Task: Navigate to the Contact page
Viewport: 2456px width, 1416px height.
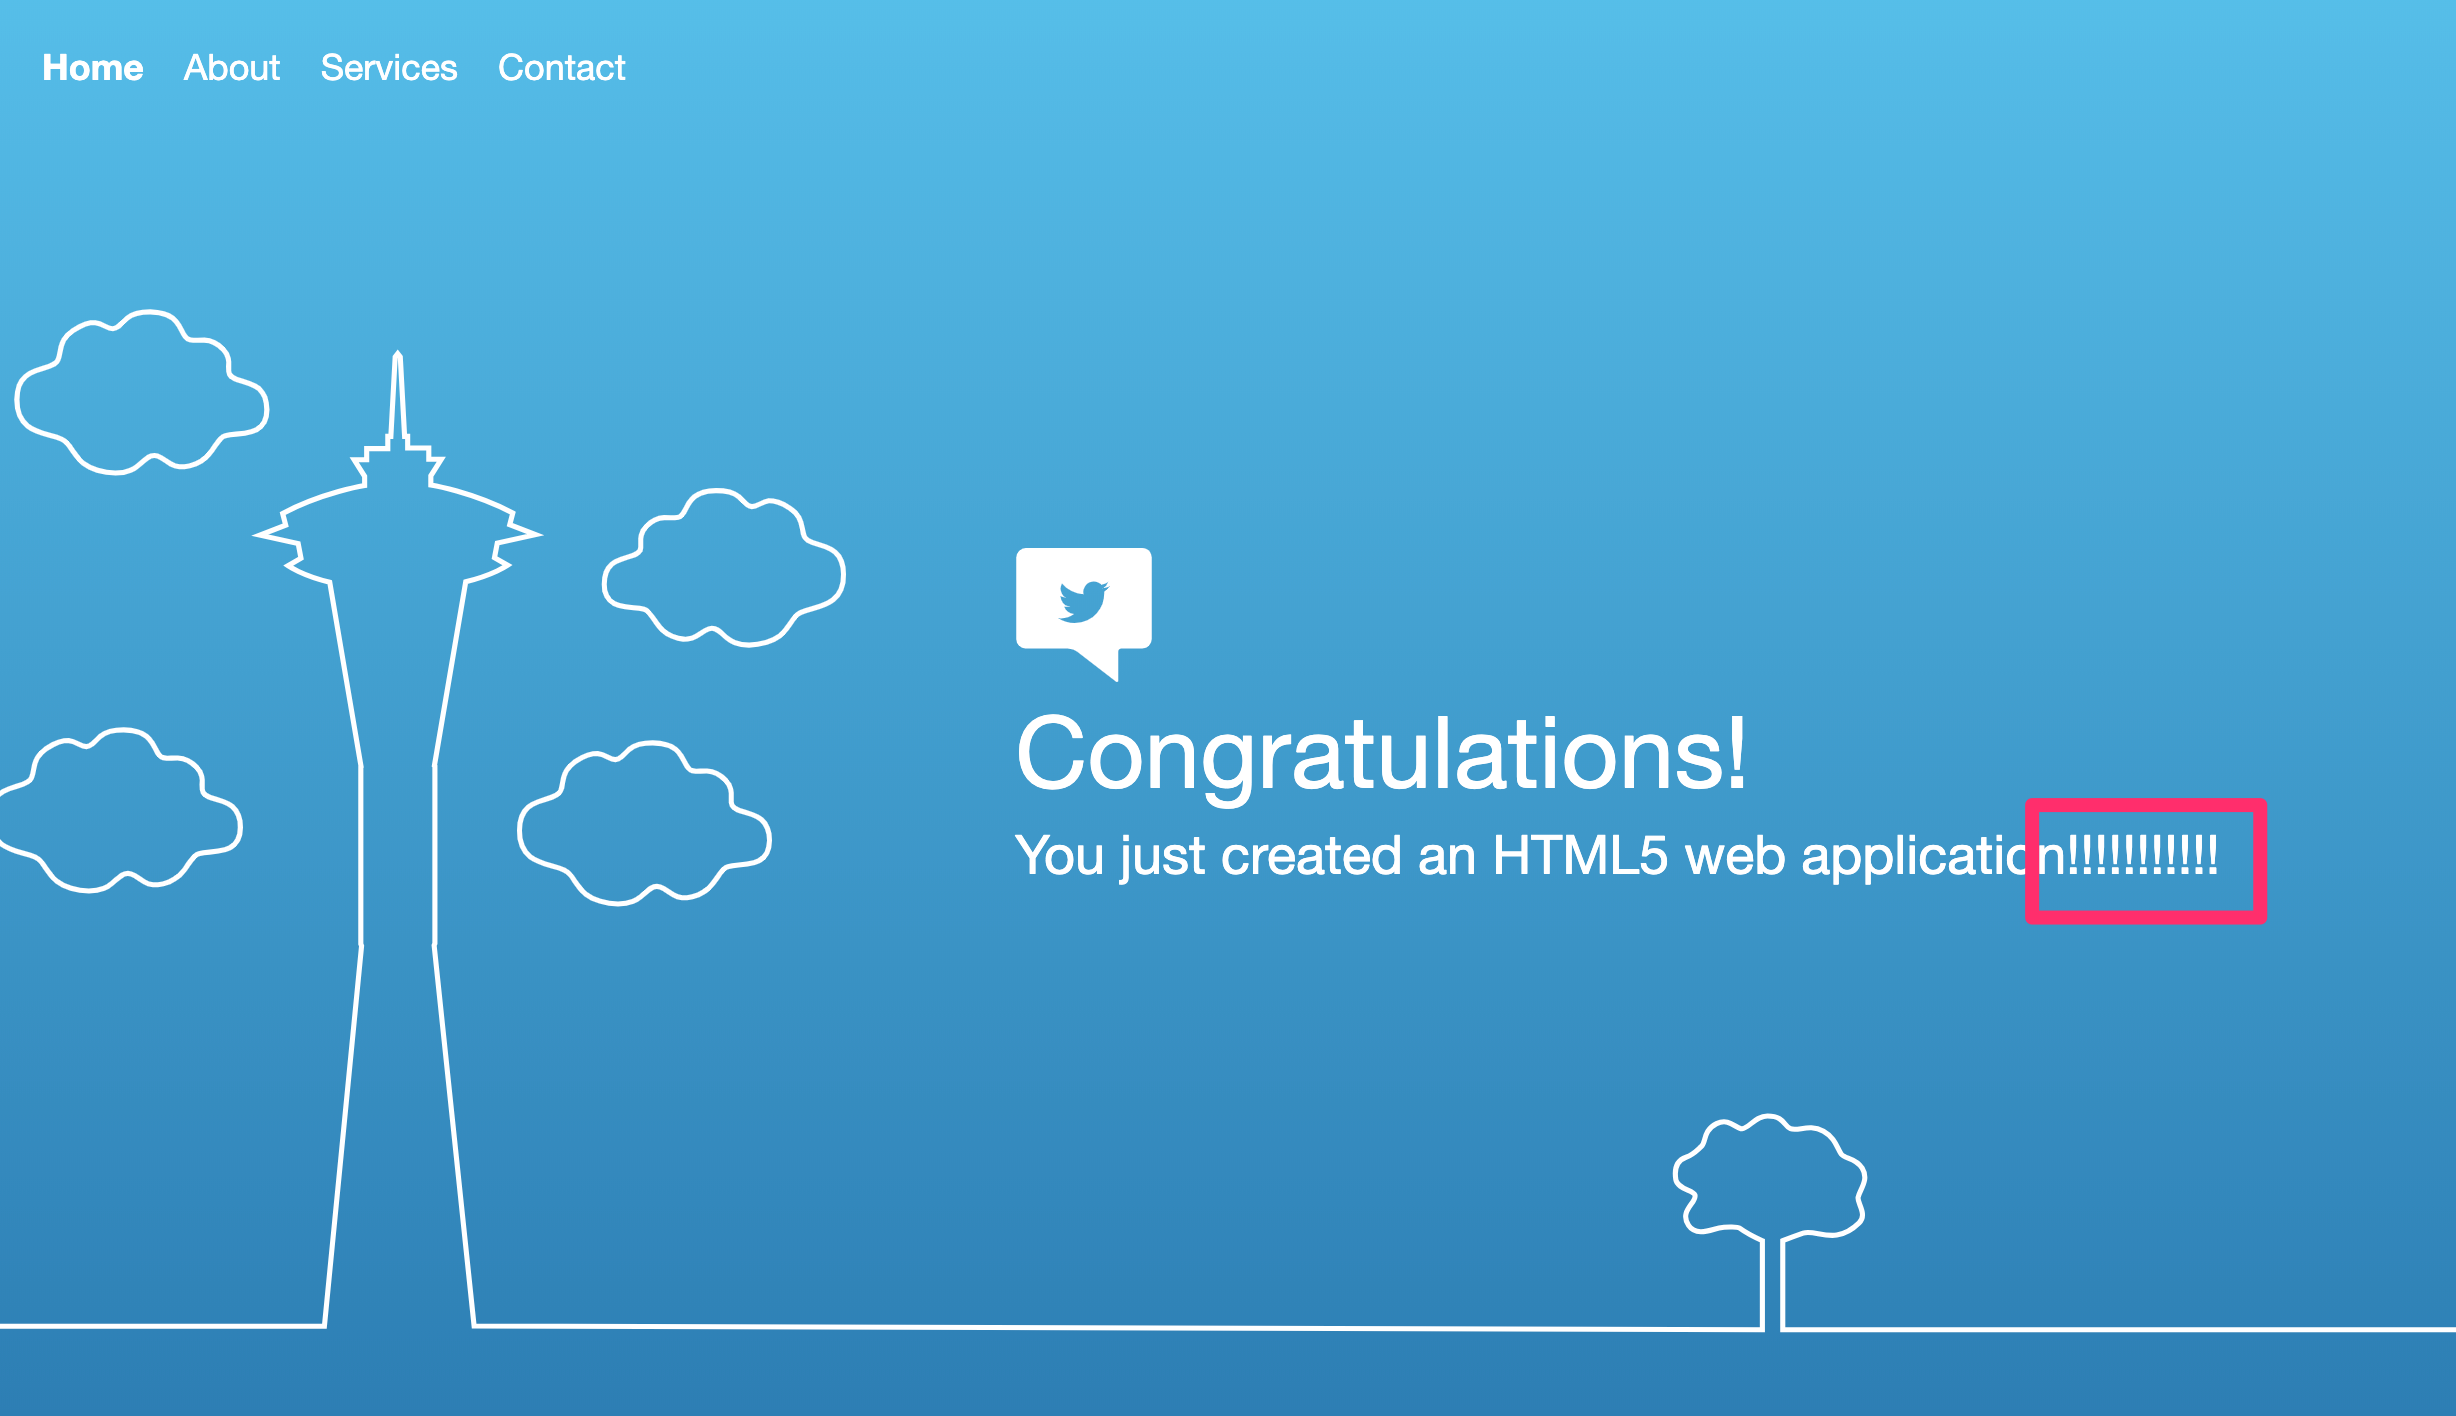Action: [x=561, y=68]
